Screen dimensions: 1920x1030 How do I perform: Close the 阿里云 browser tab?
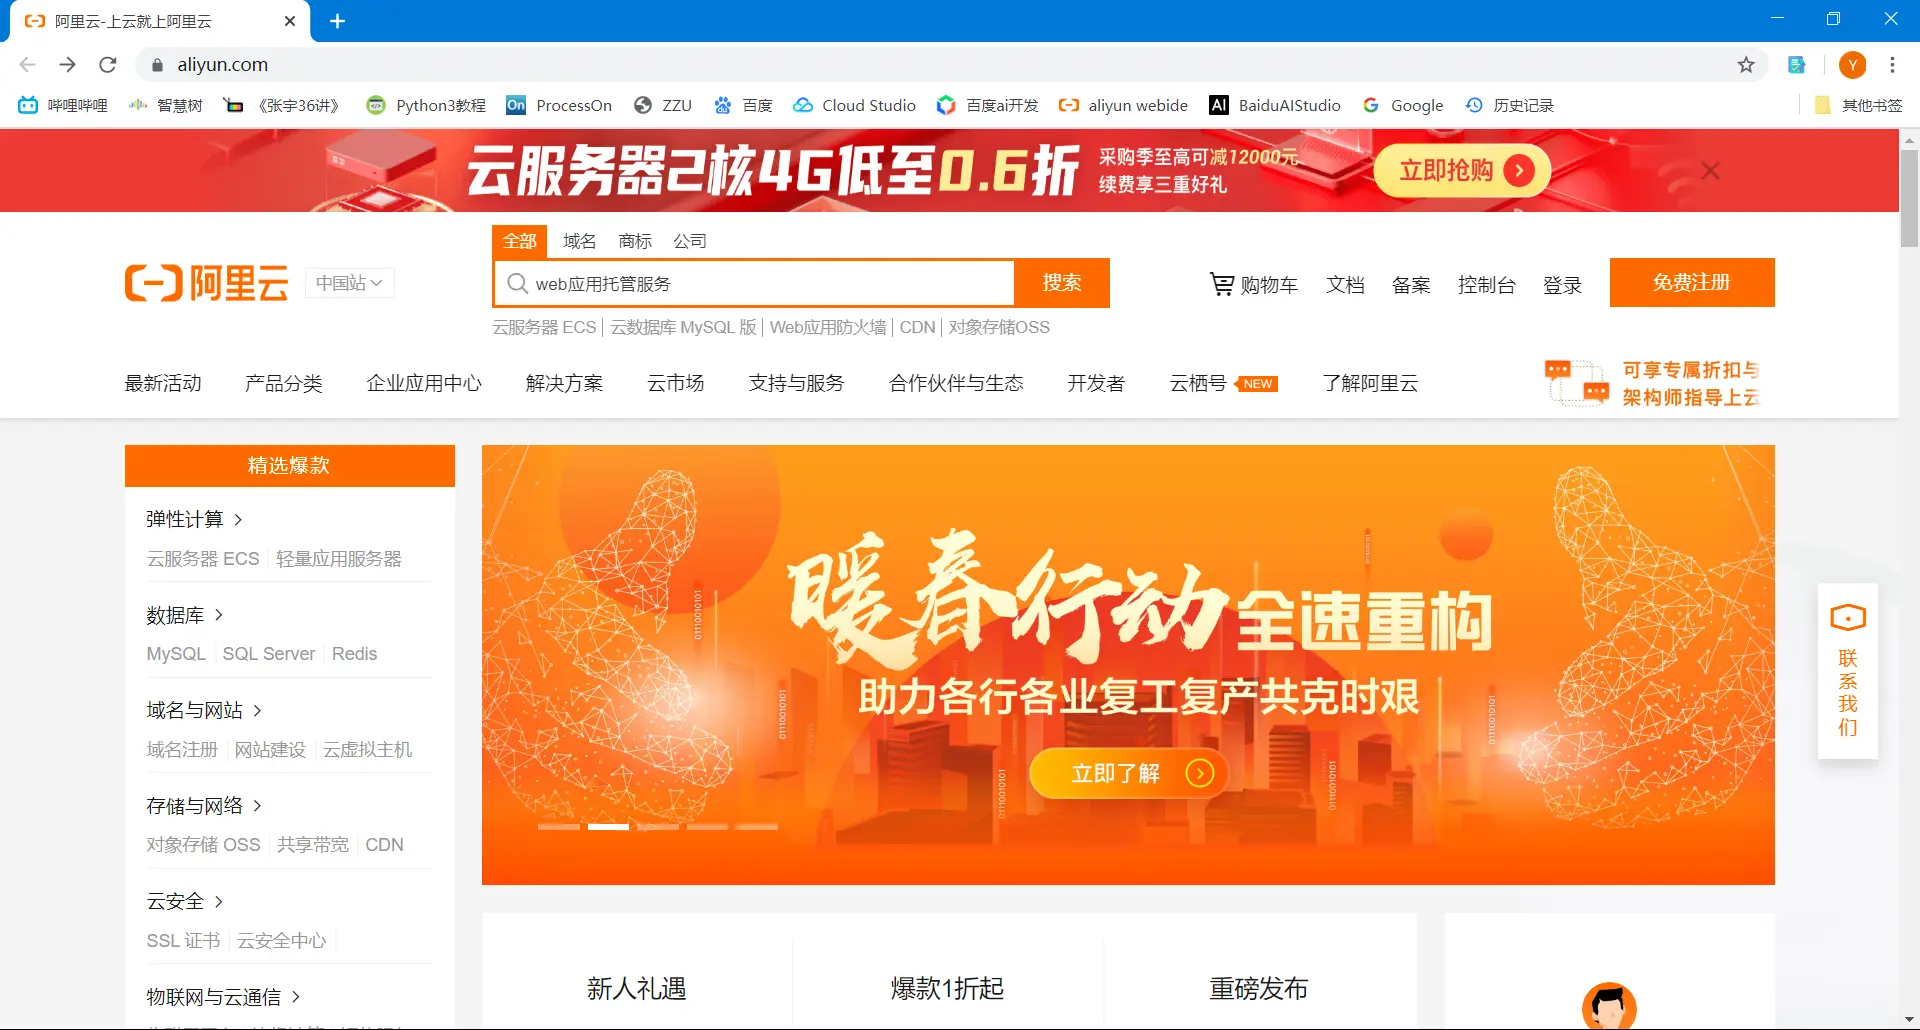(x=290, y=21)
